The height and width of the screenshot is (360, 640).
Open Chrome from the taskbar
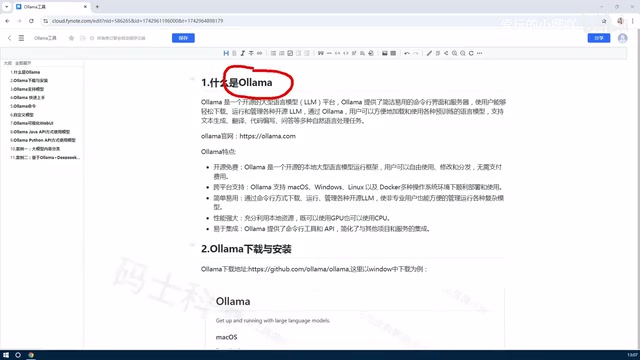point(31,355)
